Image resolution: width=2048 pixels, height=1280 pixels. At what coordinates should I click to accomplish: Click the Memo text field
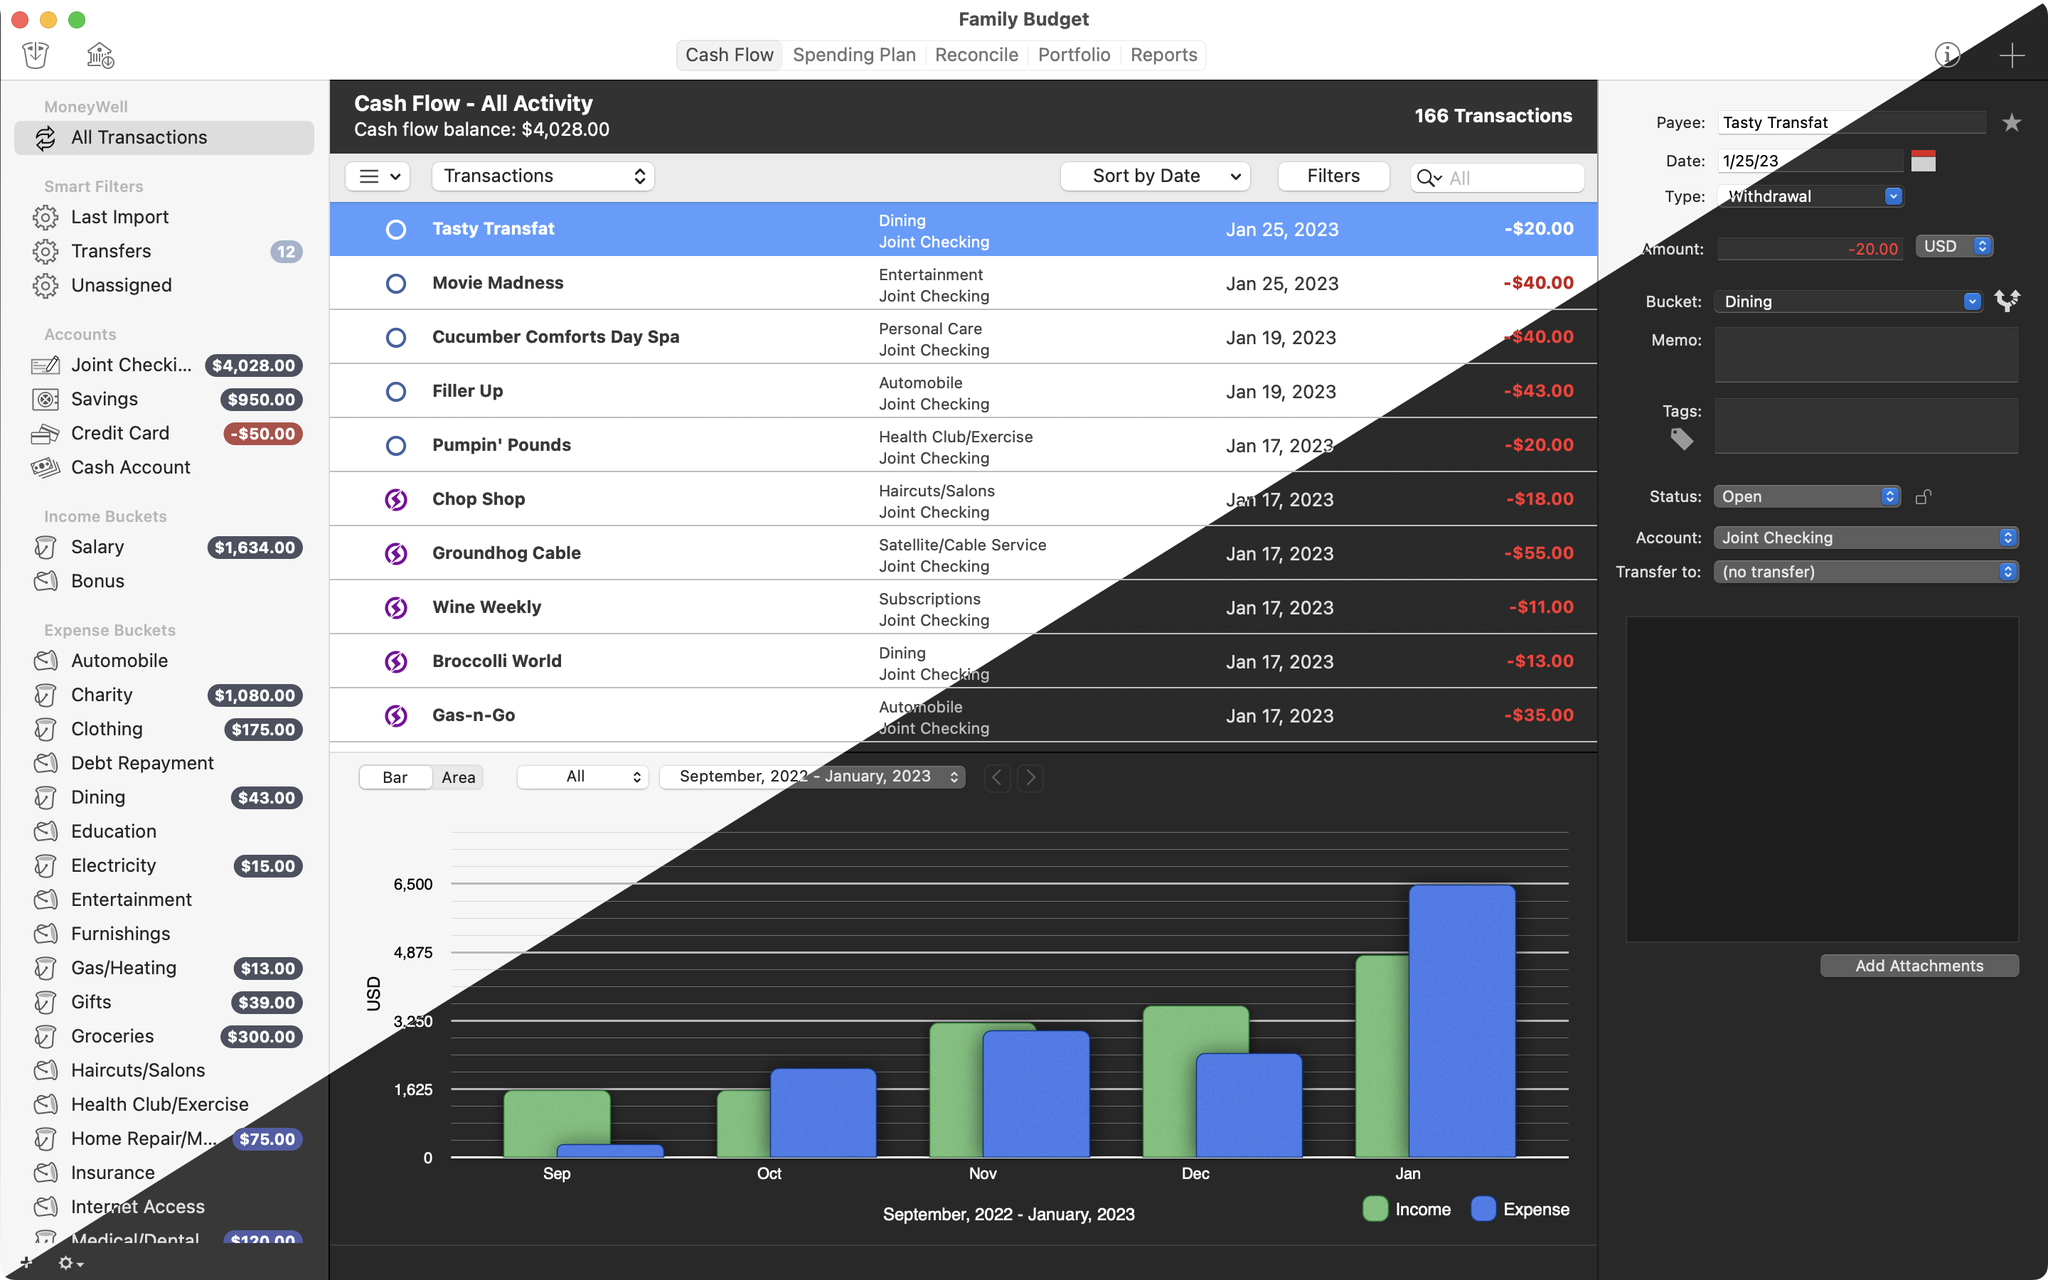pyautogui.click(x=1866, y=354)
